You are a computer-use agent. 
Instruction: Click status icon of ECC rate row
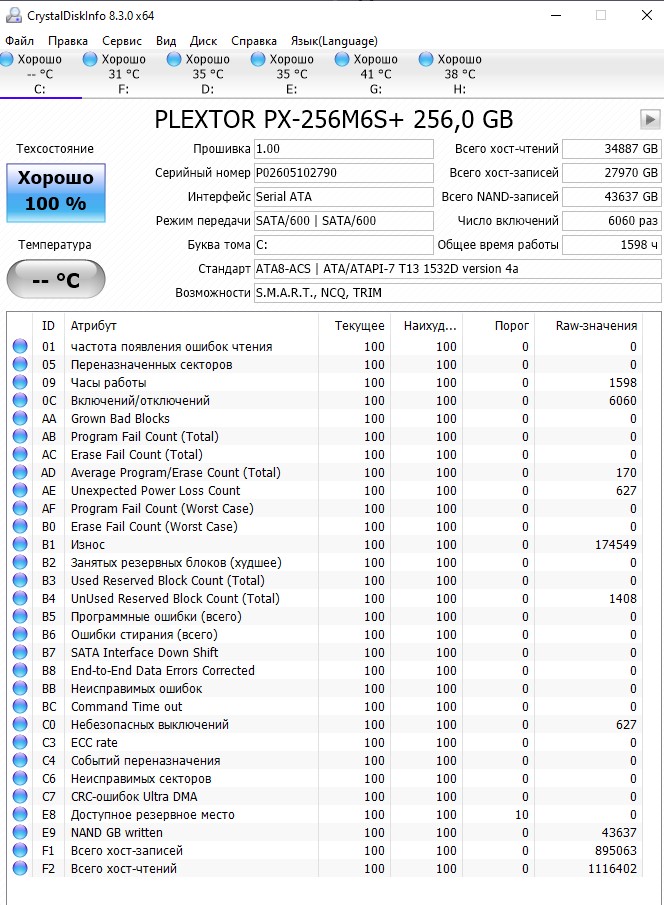(x=20, y=742)
